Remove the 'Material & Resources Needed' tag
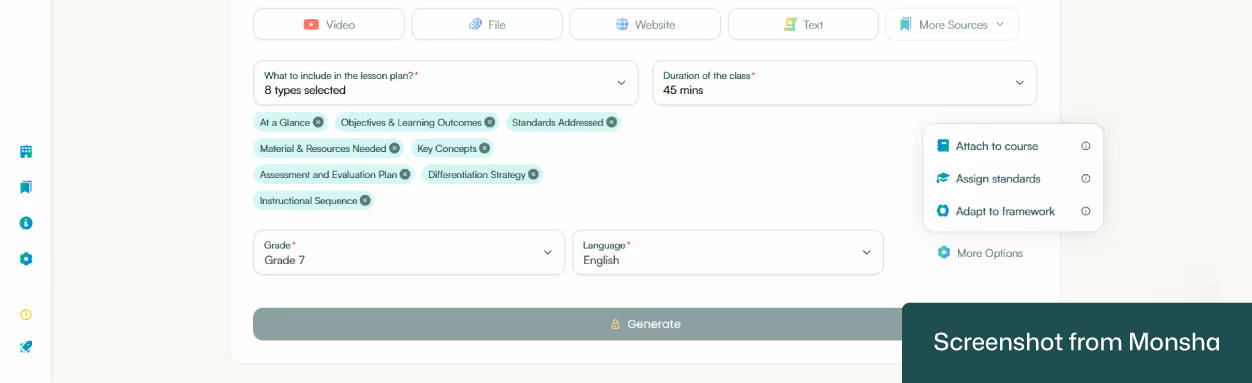Viewport: 1252px width, 383px height. click(394, 148)
